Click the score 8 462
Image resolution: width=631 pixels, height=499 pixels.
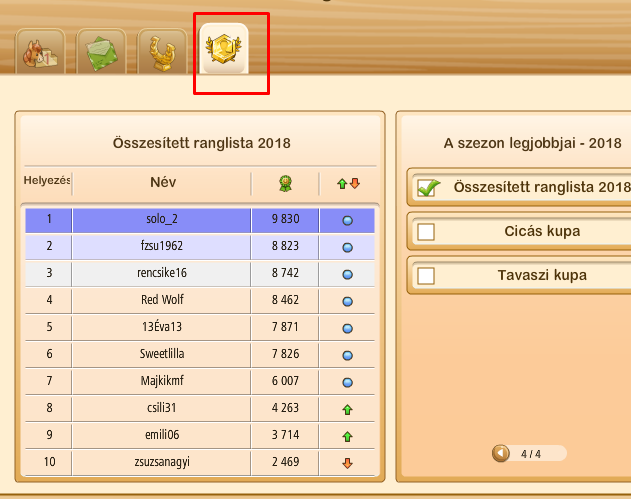coord(285,300)
